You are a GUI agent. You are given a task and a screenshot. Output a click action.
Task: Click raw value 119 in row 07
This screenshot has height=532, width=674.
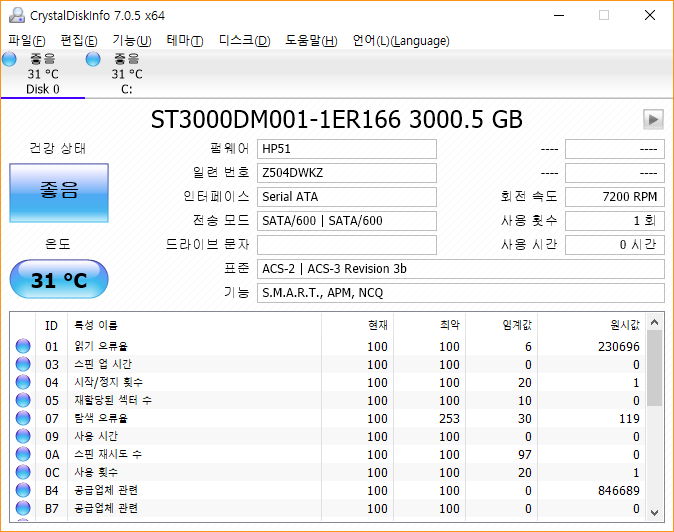[629, 419]
